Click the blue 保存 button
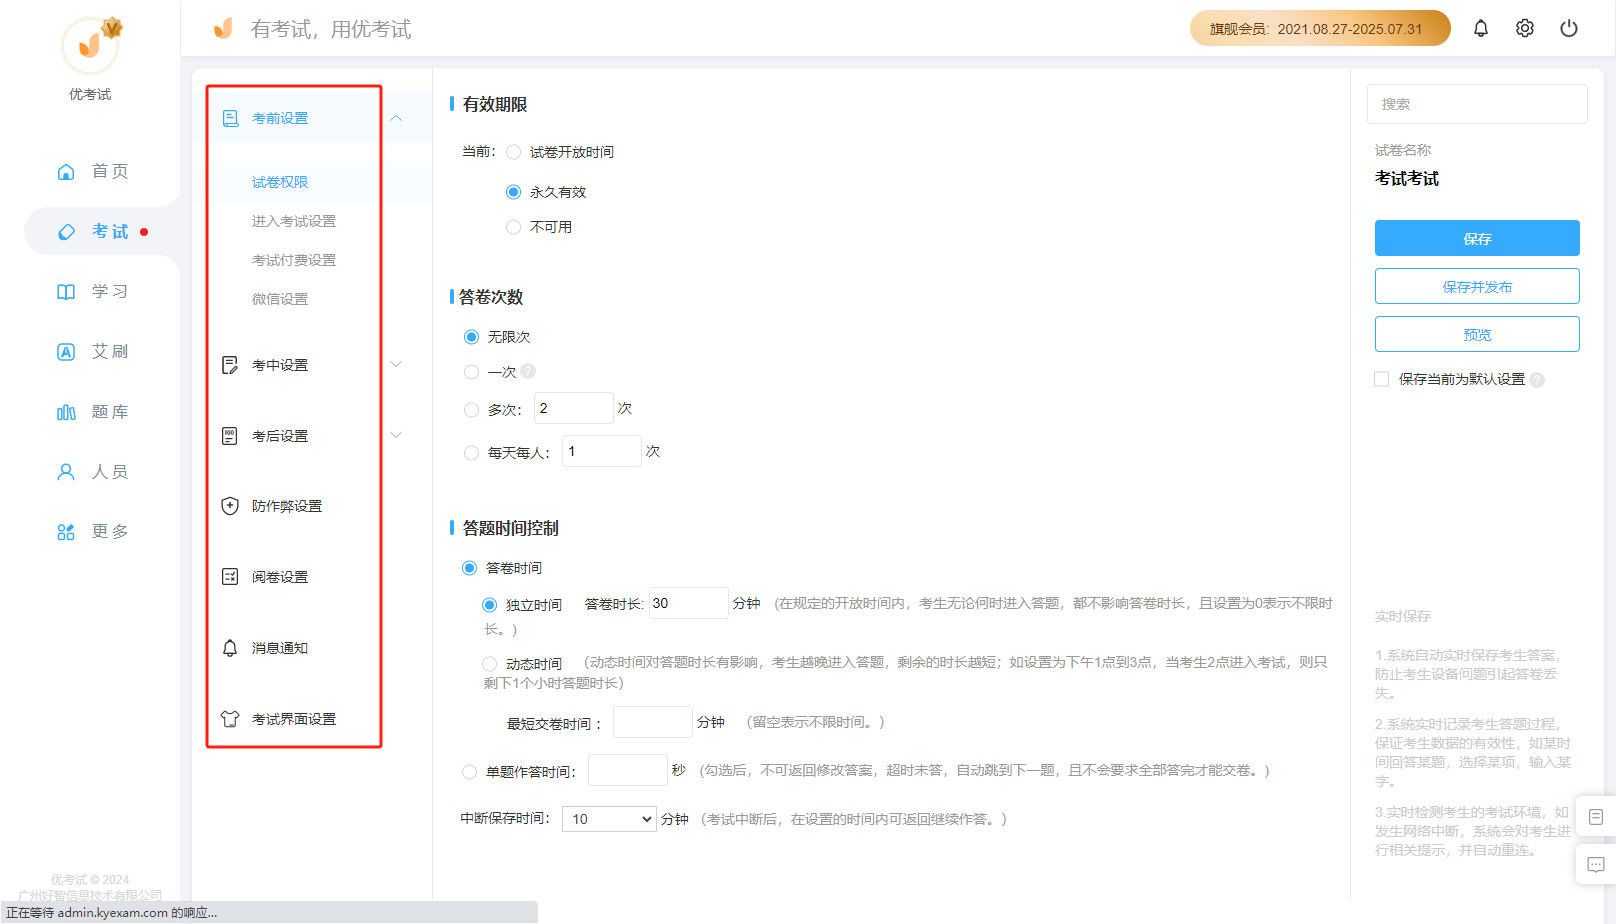This screenshot has height=924, width=1616. click(x=1477, y=238)
